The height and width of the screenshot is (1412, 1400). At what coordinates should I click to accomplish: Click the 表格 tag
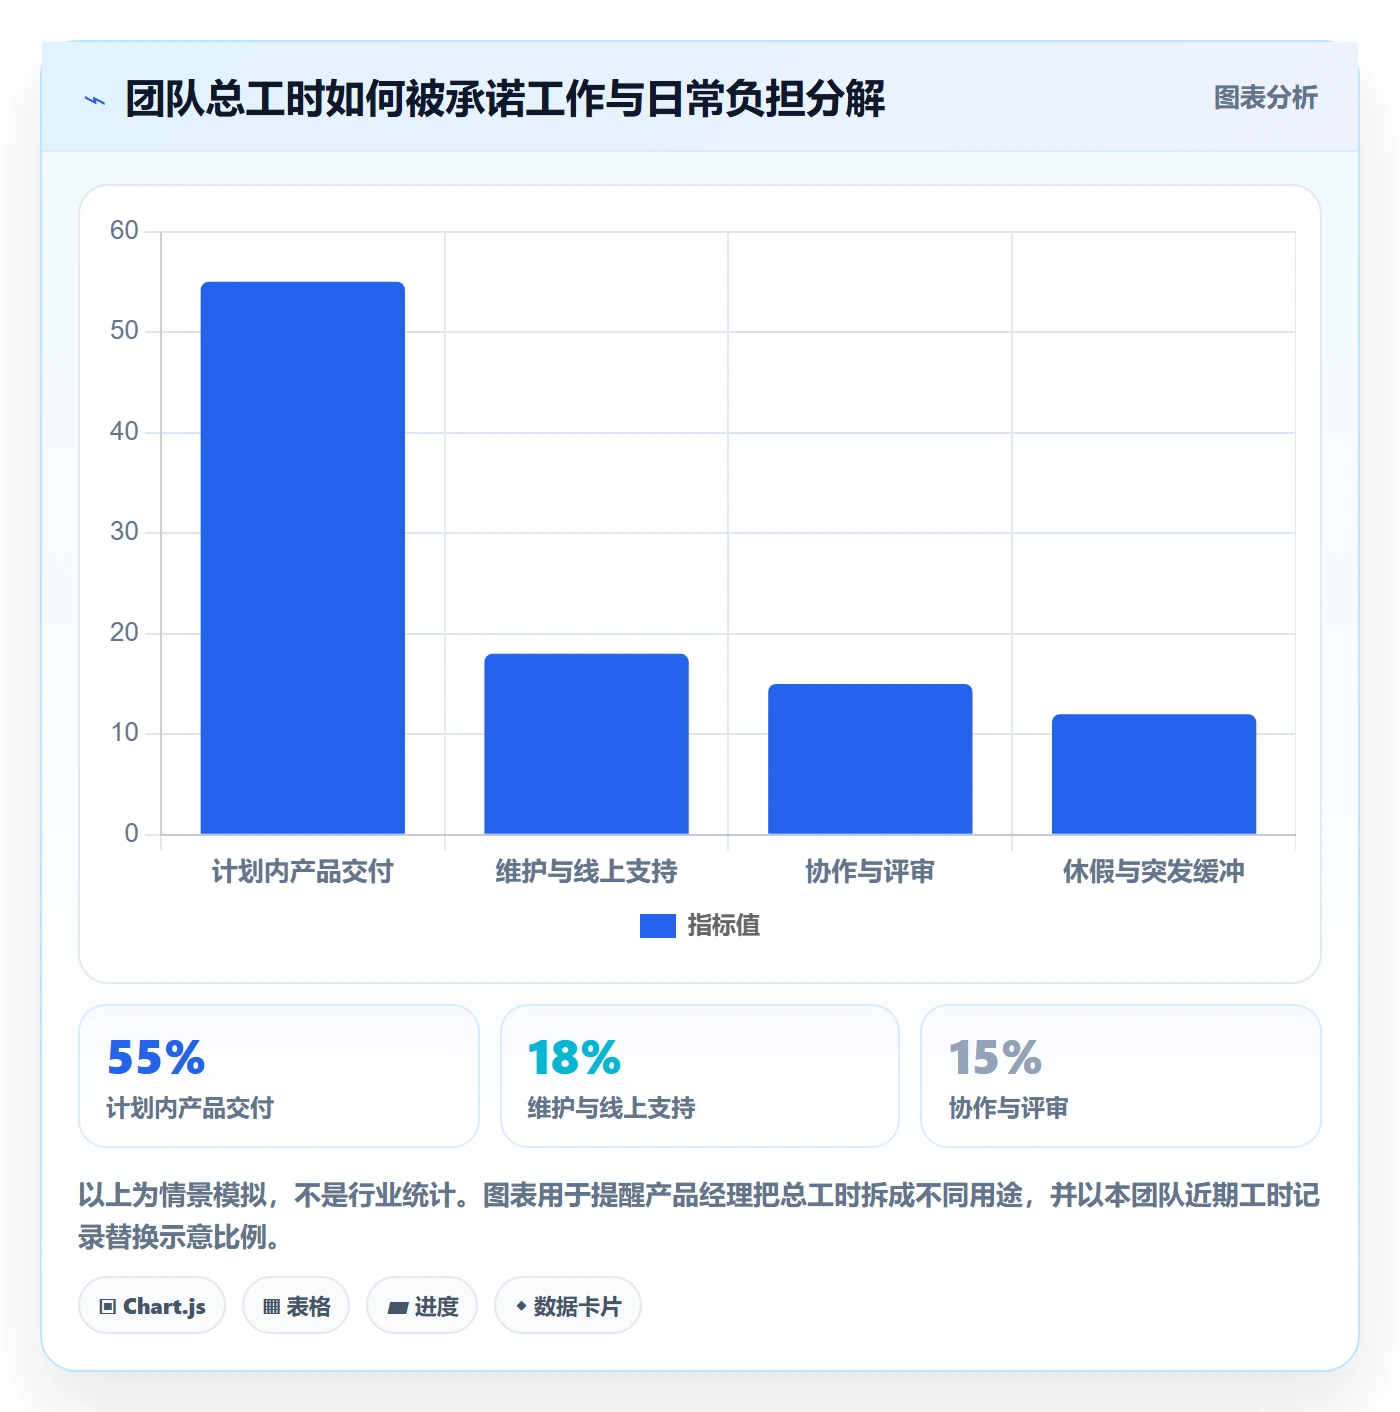click(296, 1306)
